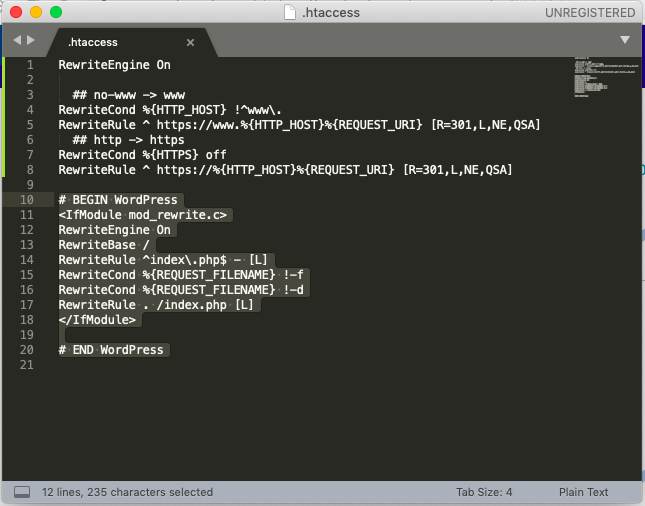Screen dimensions: 645x506
Task: Zoom window with the green button
Action: [56, 13]
